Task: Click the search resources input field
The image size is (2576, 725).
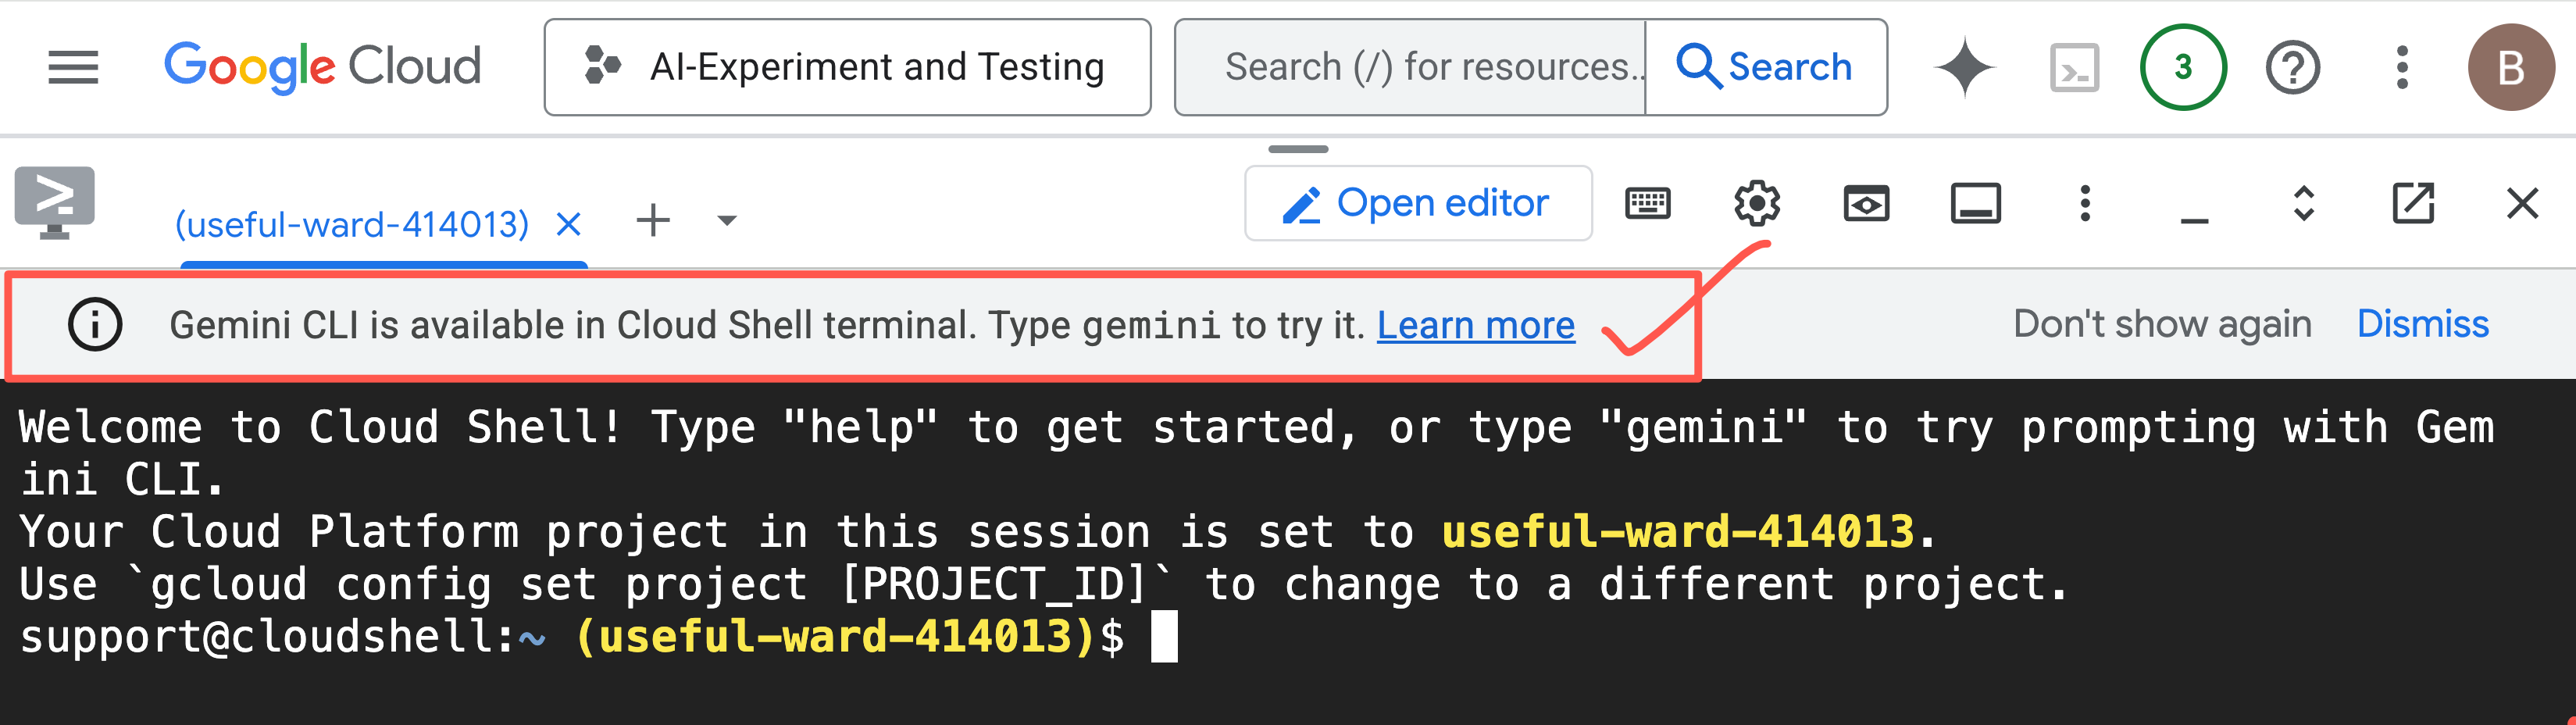Action: pyautogui.click(x=1410, y=67)
